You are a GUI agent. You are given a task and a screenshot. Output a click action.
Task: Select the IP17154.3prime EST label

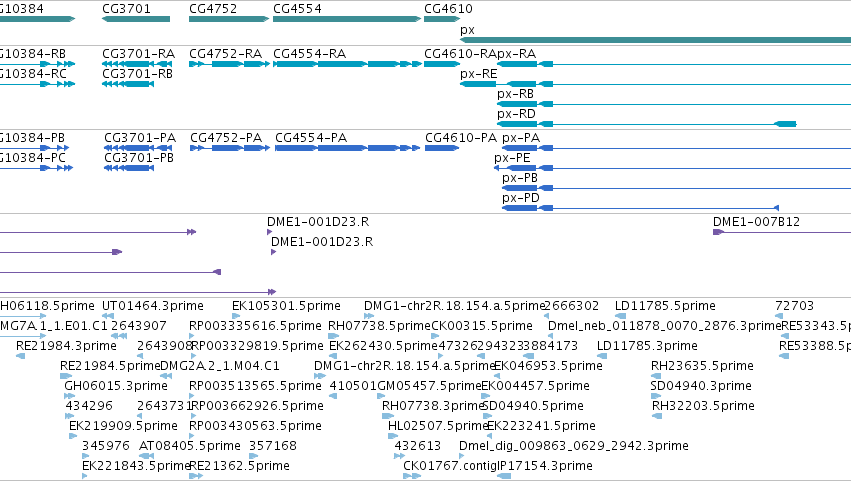(x=544, y=466)
